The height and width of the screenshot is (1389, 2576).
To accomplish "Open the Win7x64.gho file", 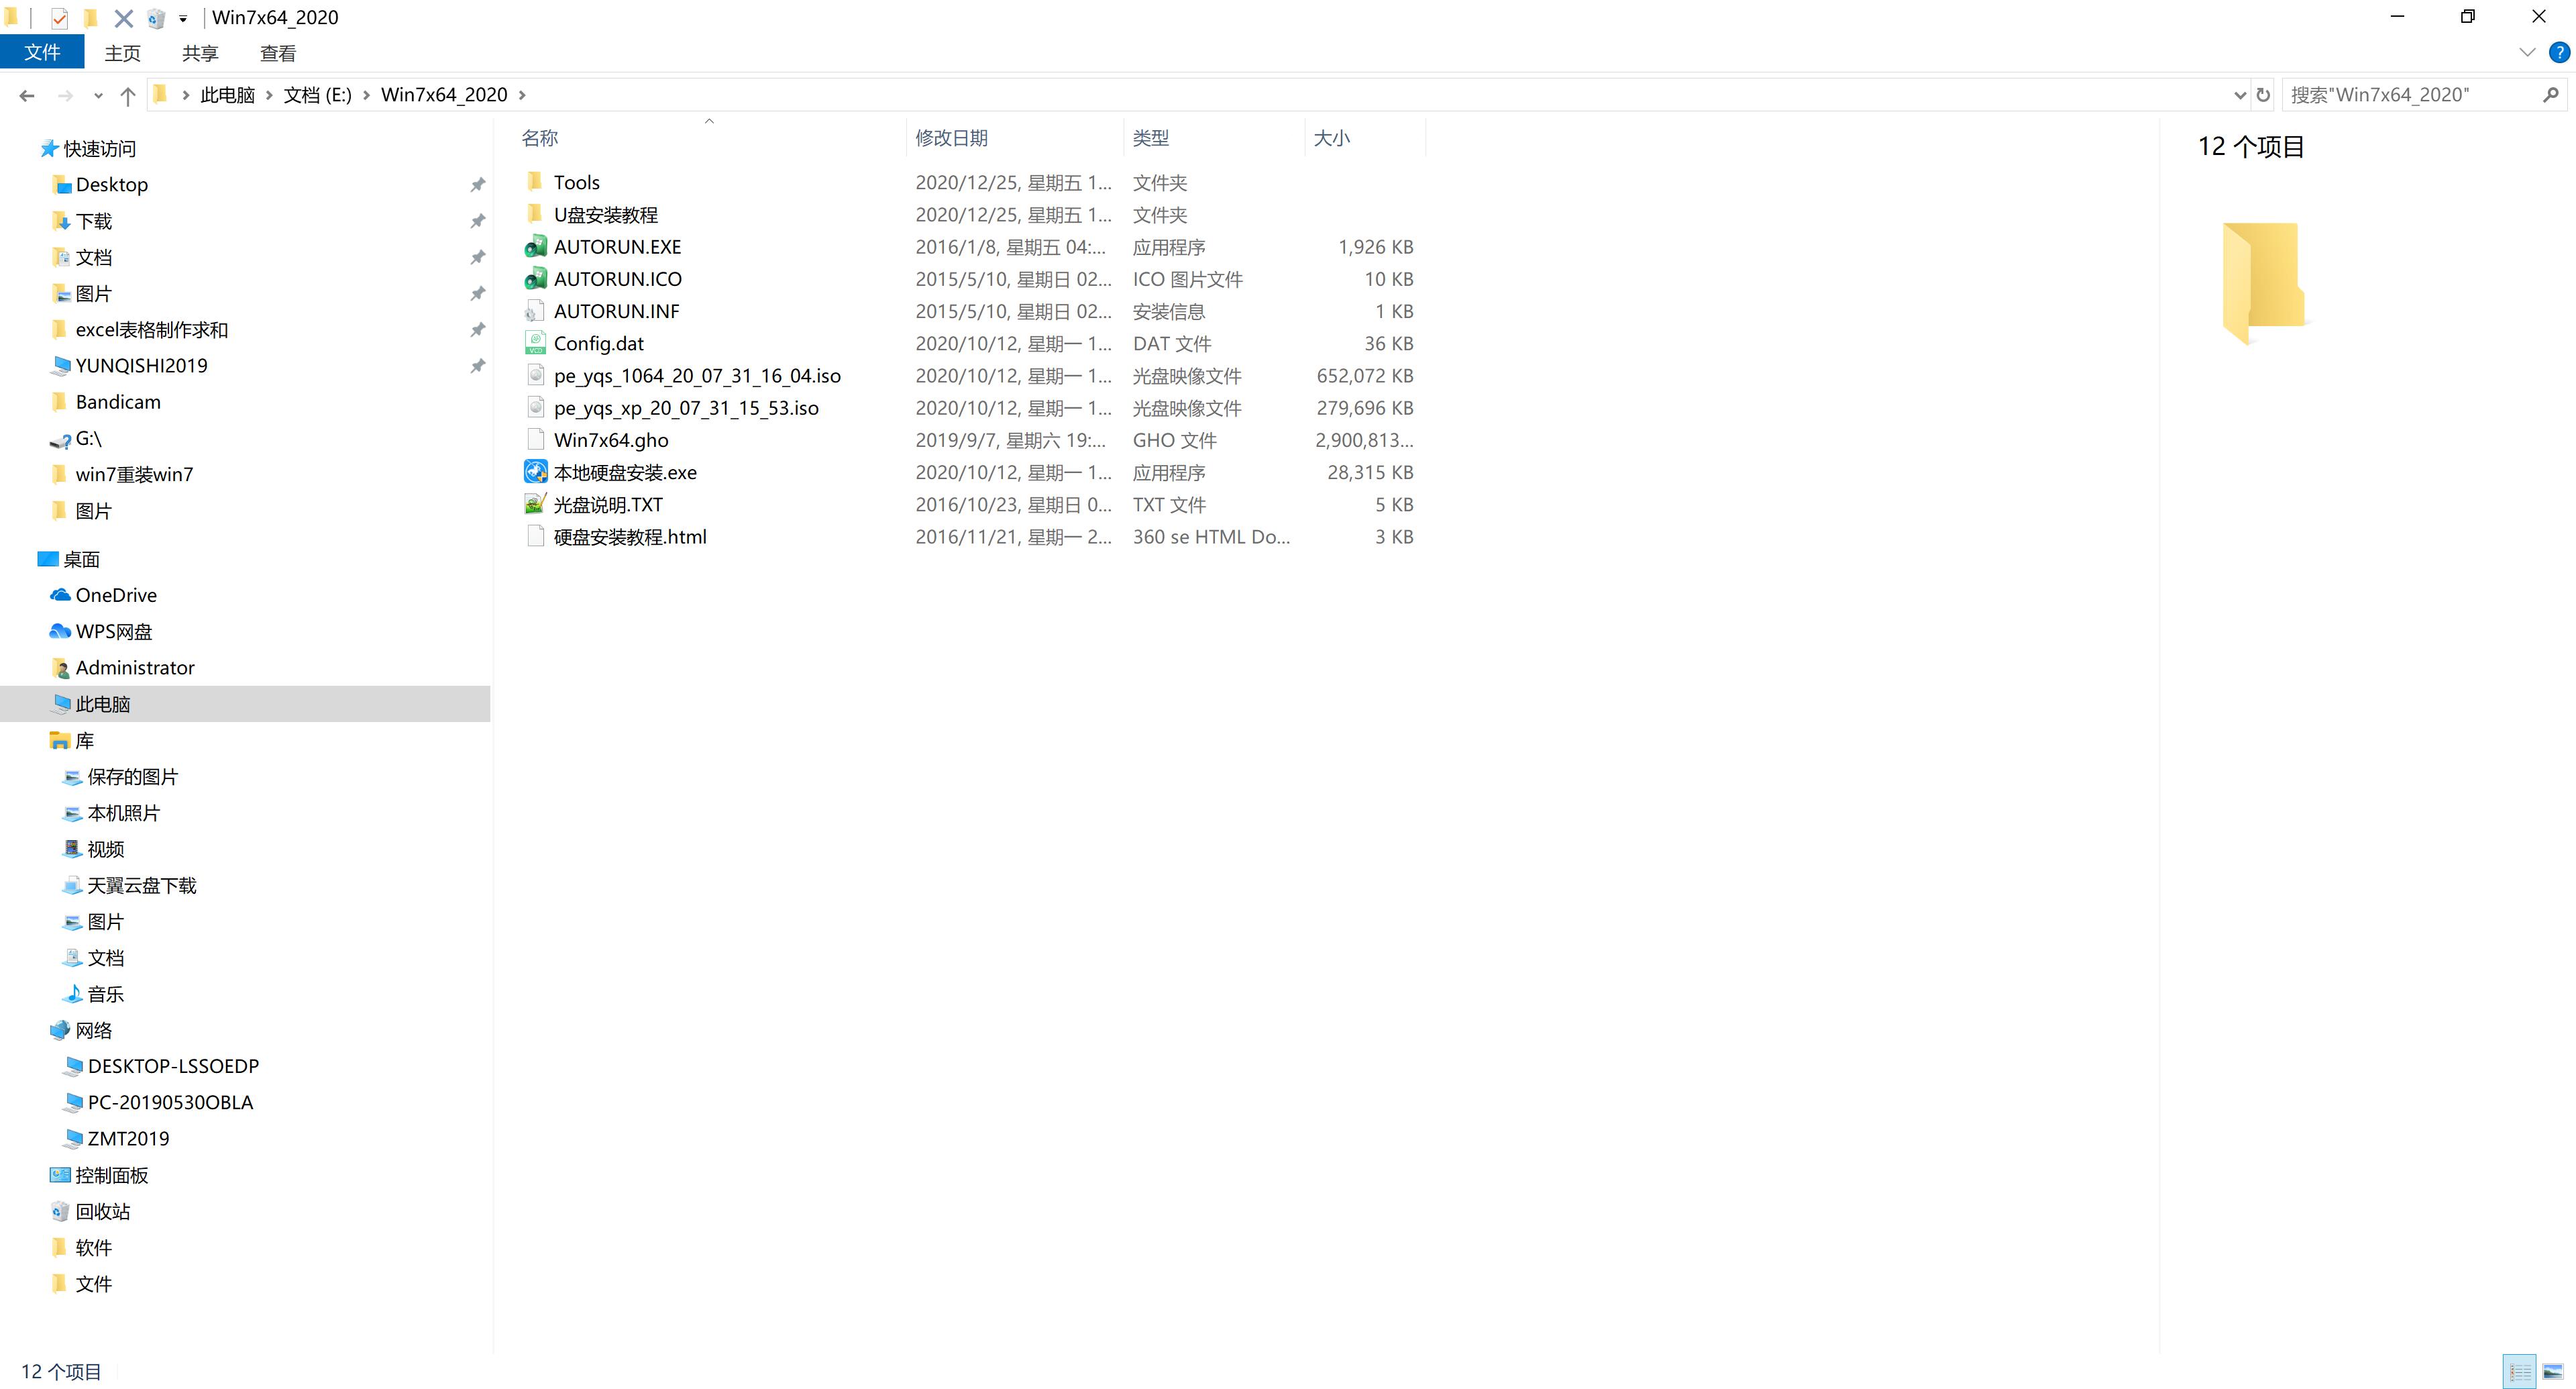I will [x=610, y=440].
